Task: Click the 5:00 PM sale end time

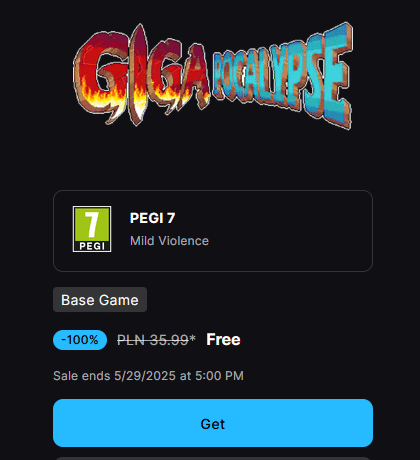Action: [219, 376]
